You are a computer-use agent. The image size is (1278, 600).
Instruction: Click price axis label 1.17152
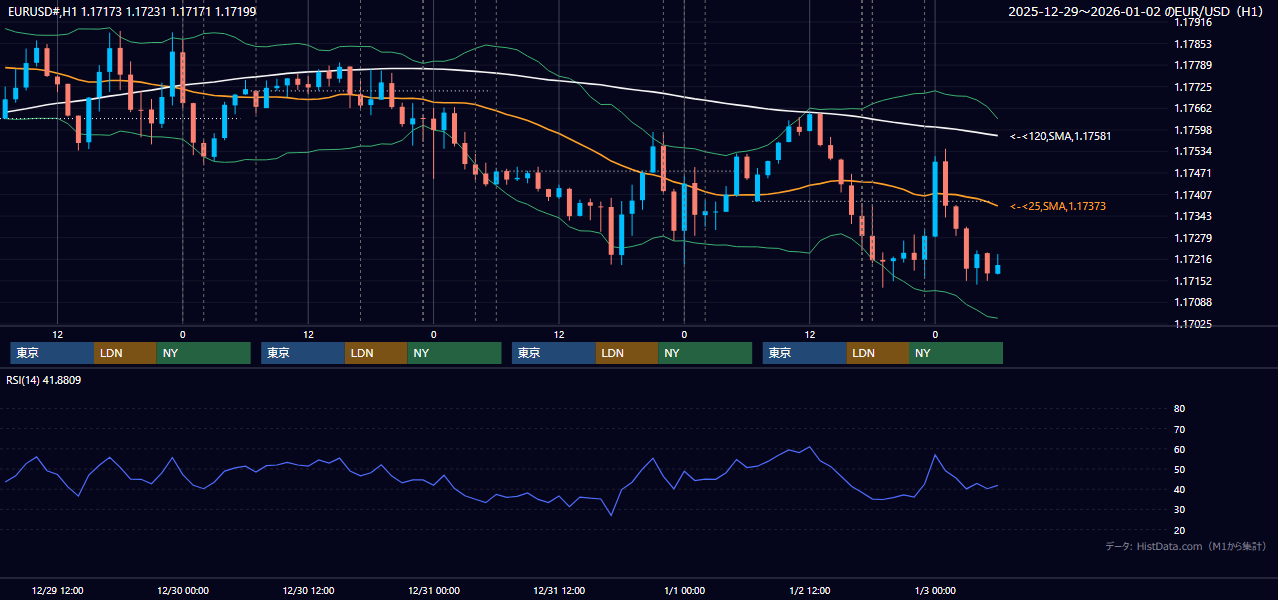[1192, 281]
